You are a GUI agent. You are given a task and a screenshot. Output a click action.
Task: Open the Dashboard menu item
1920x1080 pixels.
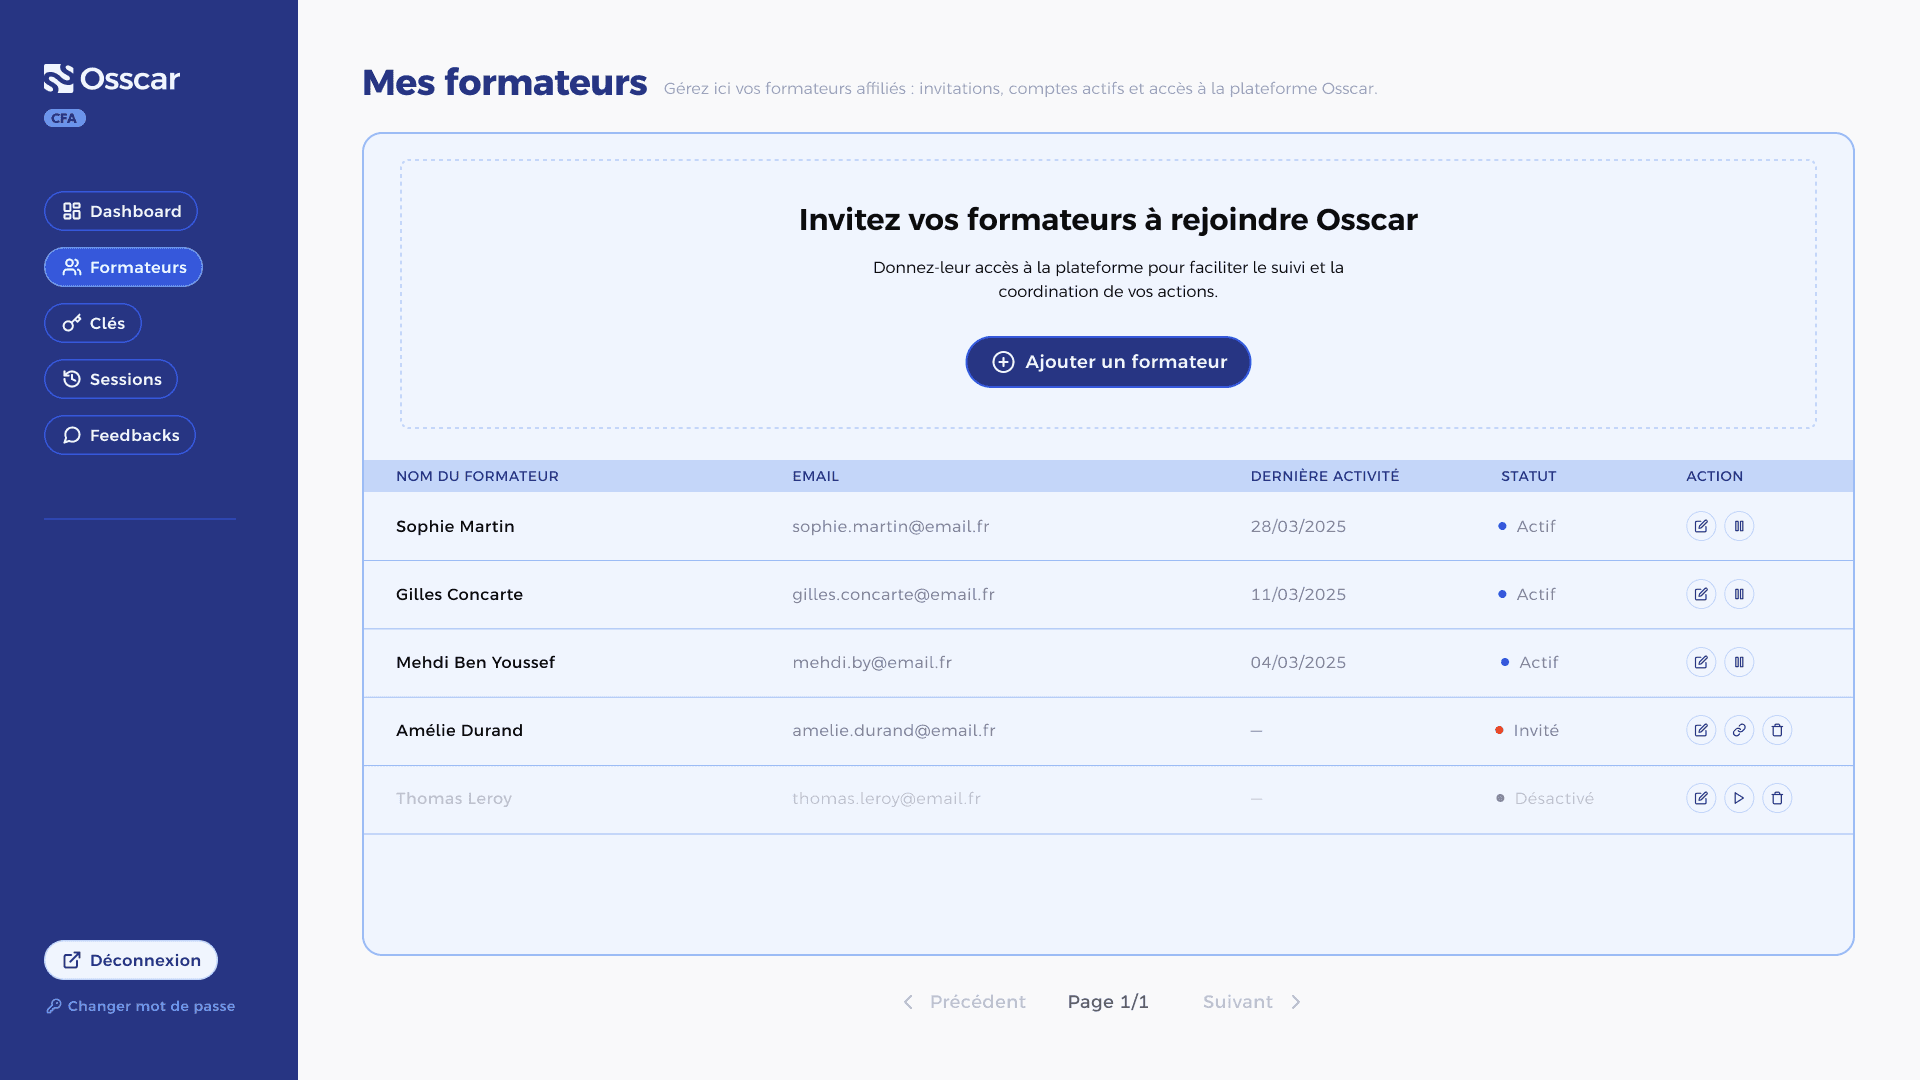(x=121, y=211)
